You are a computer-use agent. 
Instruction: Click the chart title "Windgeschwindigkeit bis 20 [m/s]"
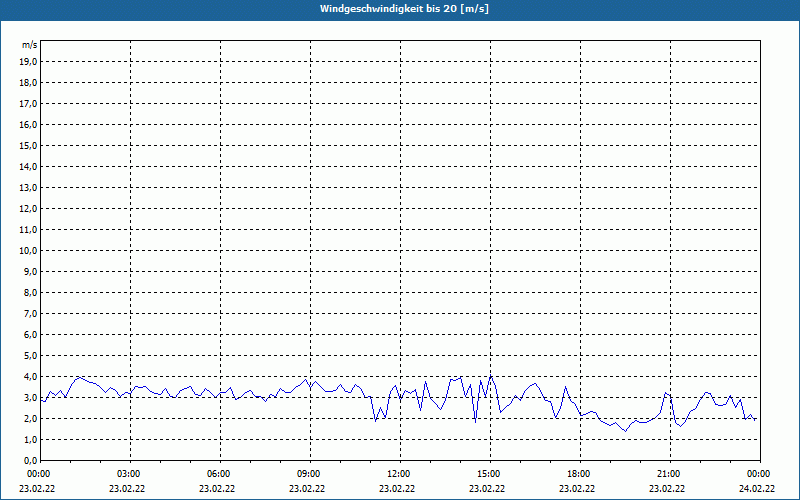pos(404,9)
